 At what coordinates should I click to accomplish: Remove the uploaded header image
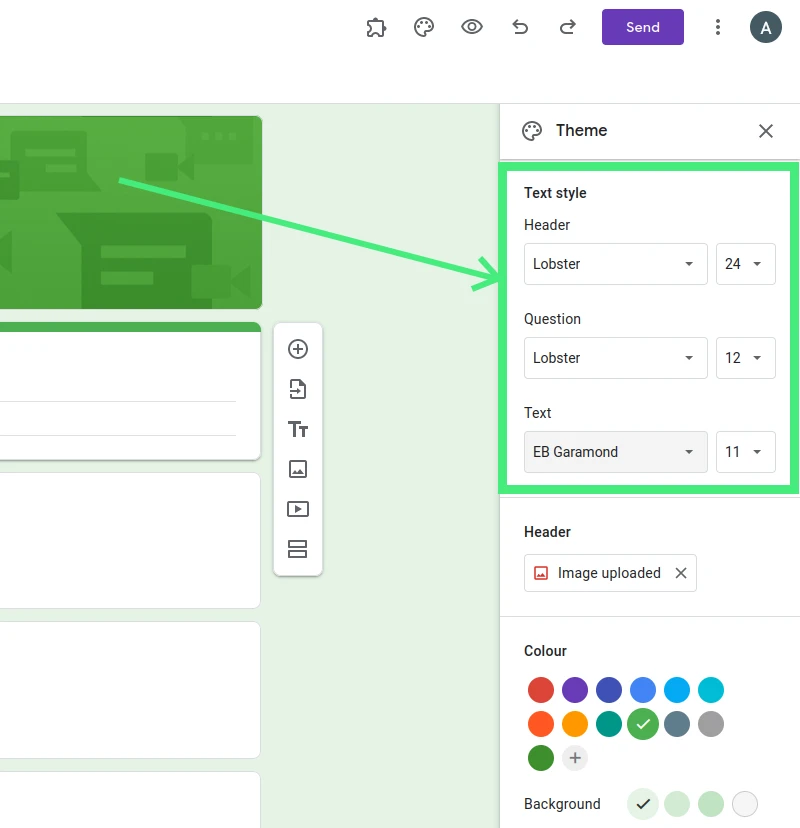[x=681, y=573]
